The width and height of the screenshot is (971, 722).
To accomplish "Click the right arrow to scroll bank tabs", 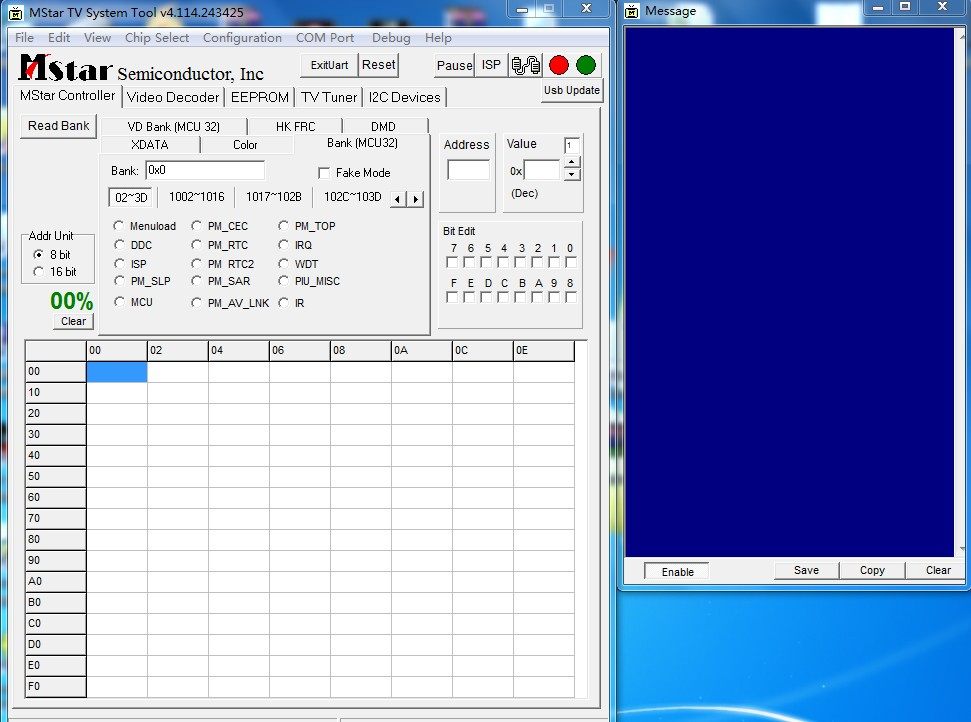I will pos(416,197).
